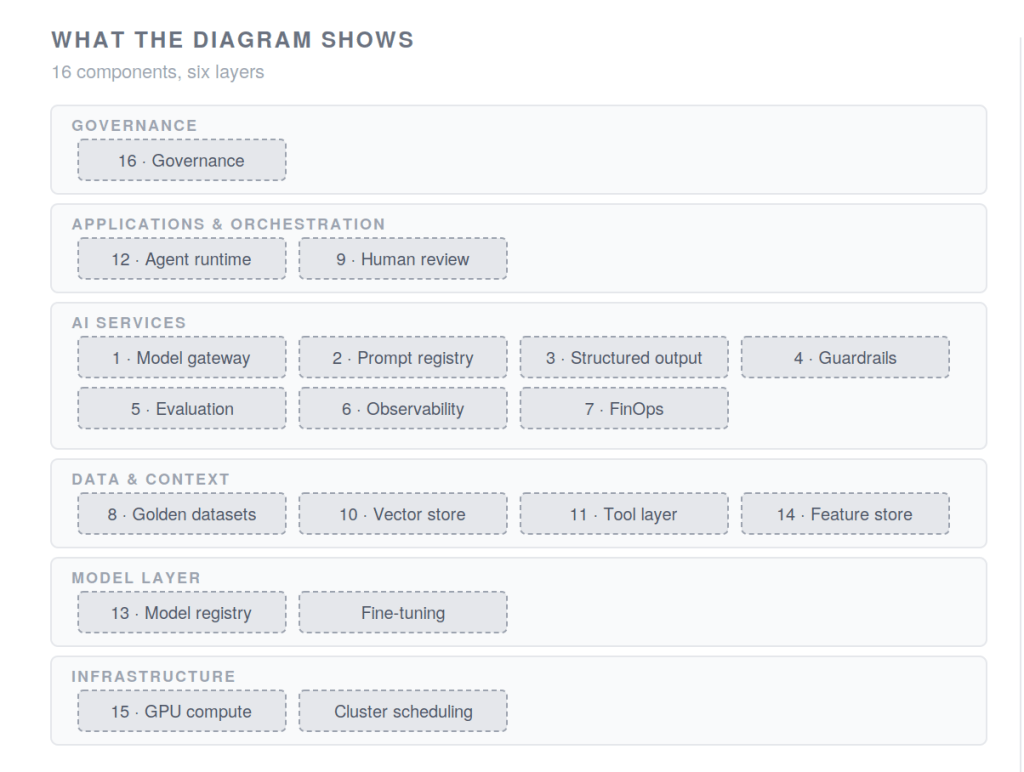The height and width of the screenshot is (772, 1024).
Task: Select the 8 · Golden datasets component
Action: (x=182, y=513)
